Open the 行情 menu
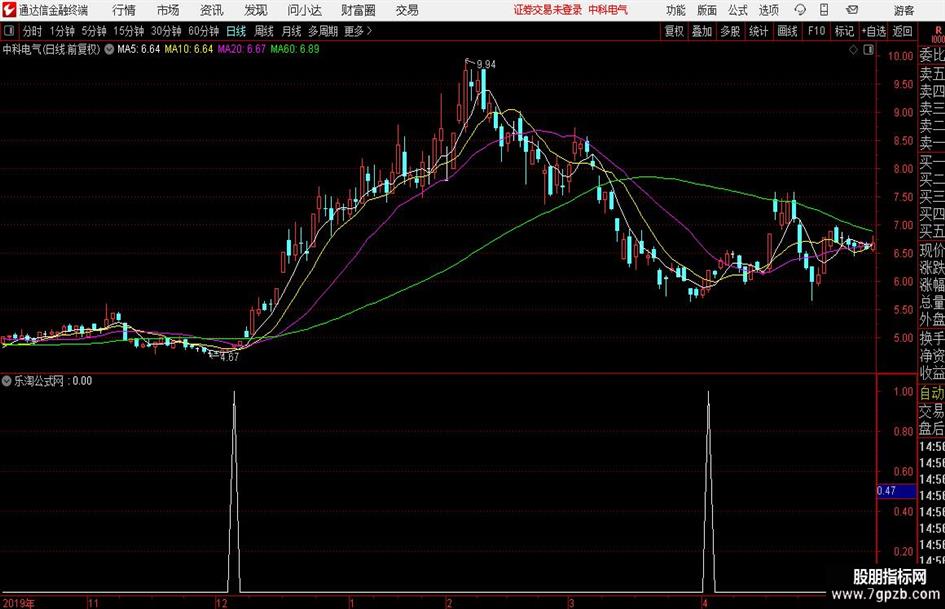945x609 pixels. click(124, 10)
